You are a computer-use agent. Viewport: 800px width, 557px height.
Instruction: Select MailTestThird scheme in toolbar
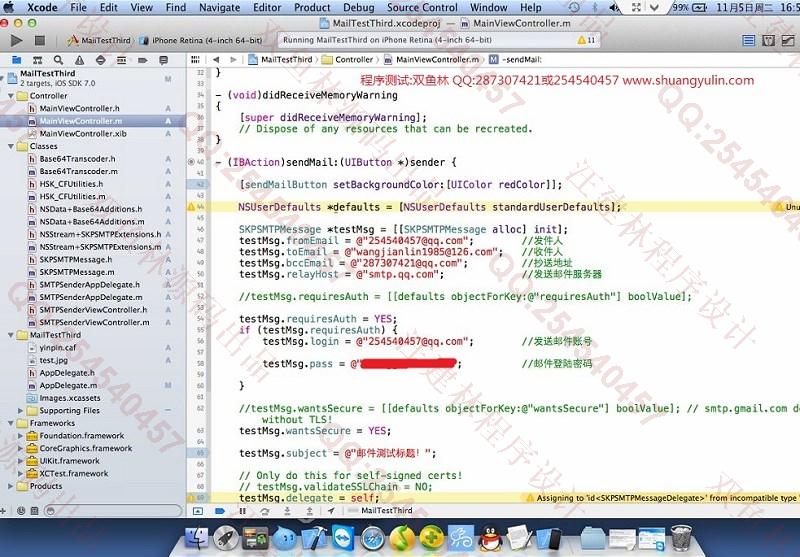point(99,40)
